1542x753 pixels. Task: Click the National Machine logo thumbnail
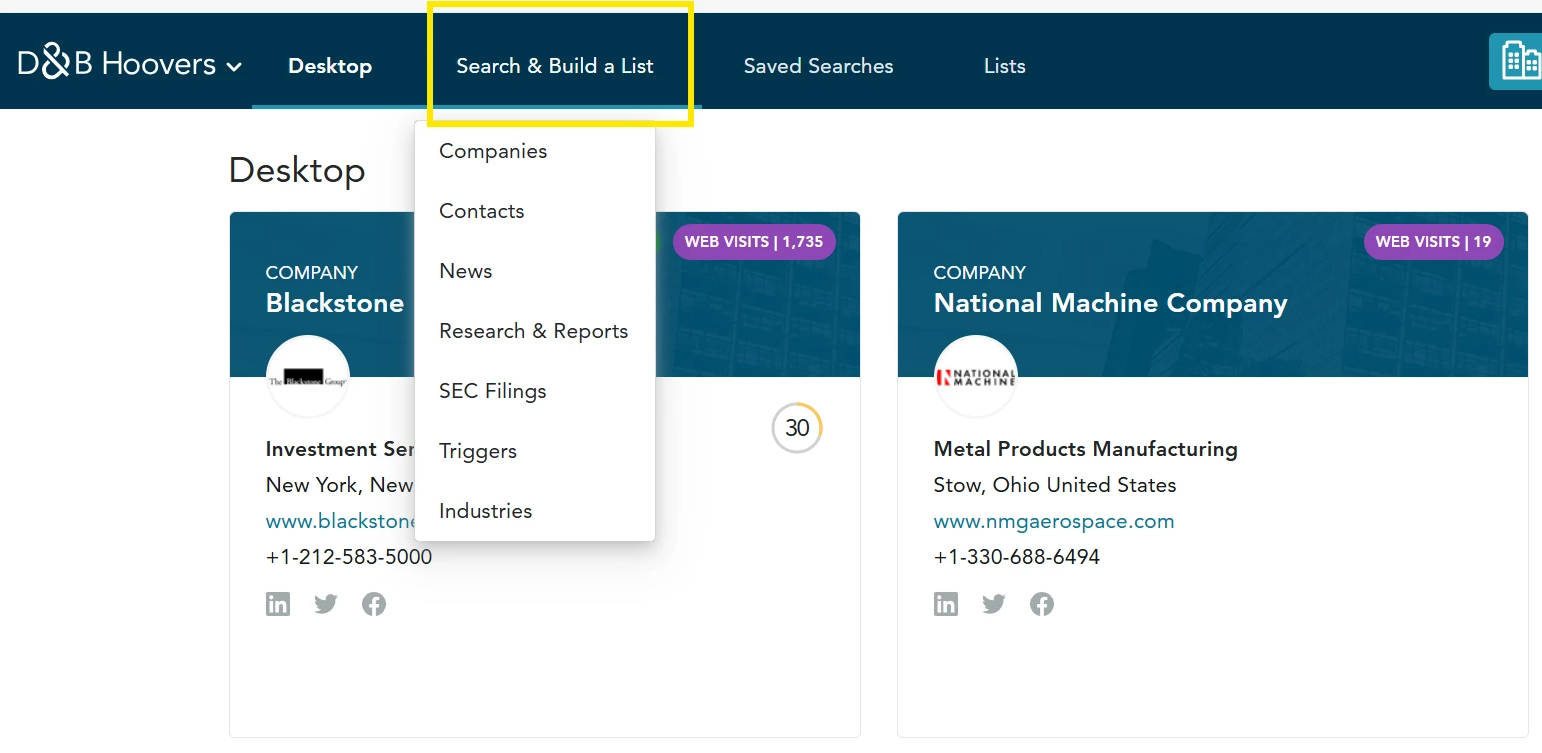point(976,377)
